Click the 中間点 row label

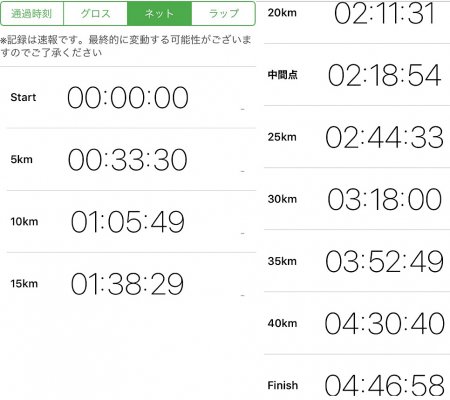tap(282, 75)
